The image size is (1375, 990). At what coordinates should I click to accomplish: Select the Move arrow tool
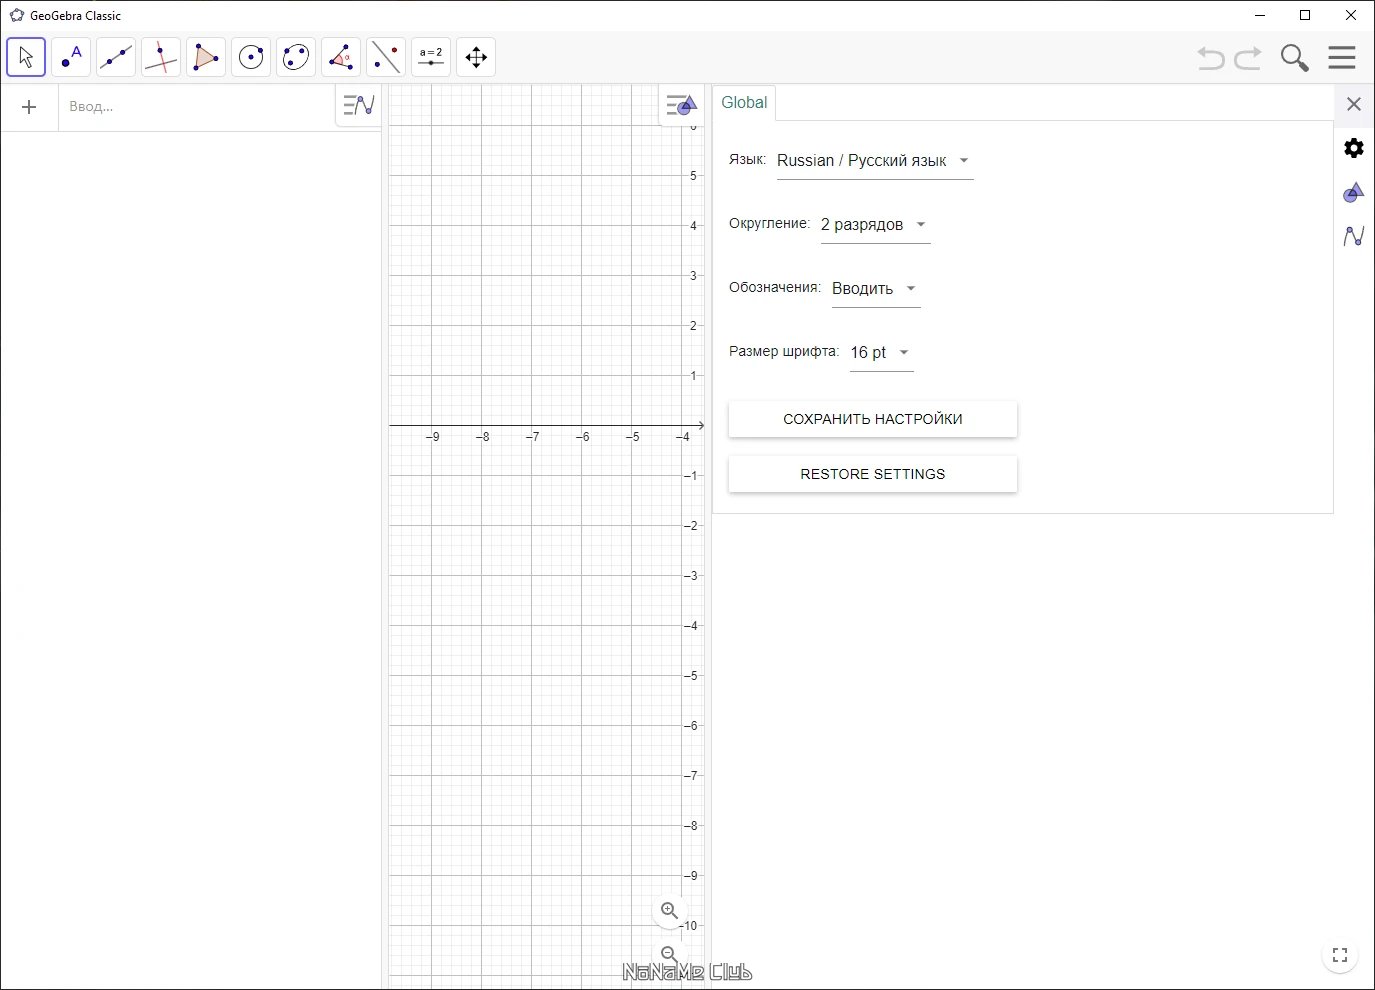coord(26,57)
